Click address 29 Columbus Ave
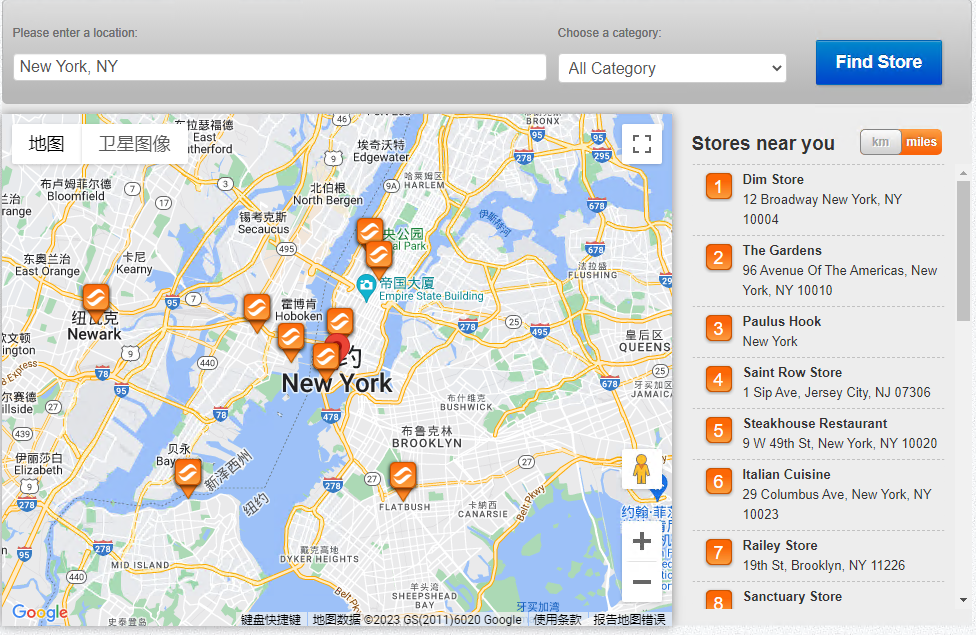976x635 pixels. point(837,504)
